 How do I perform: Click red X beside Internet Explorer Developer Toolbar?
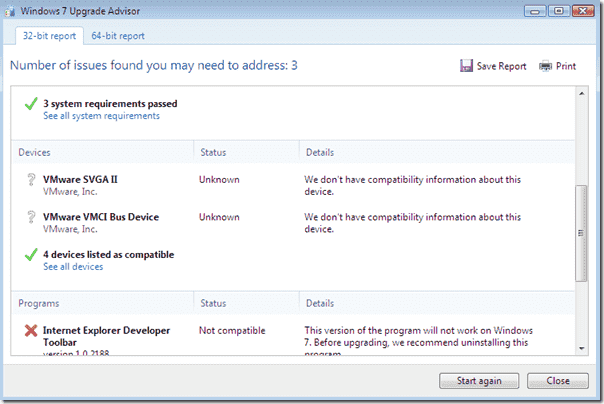click(31, 330)
